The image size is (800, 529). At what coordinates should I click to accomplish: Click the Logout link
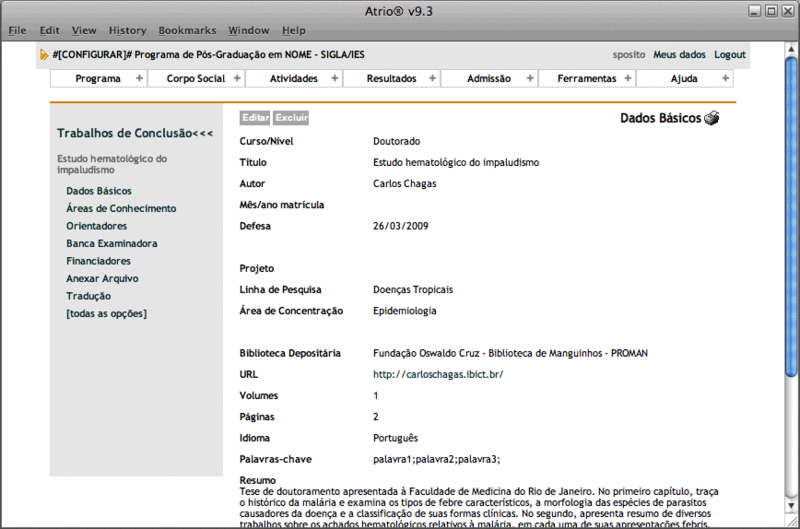(730, 54)
